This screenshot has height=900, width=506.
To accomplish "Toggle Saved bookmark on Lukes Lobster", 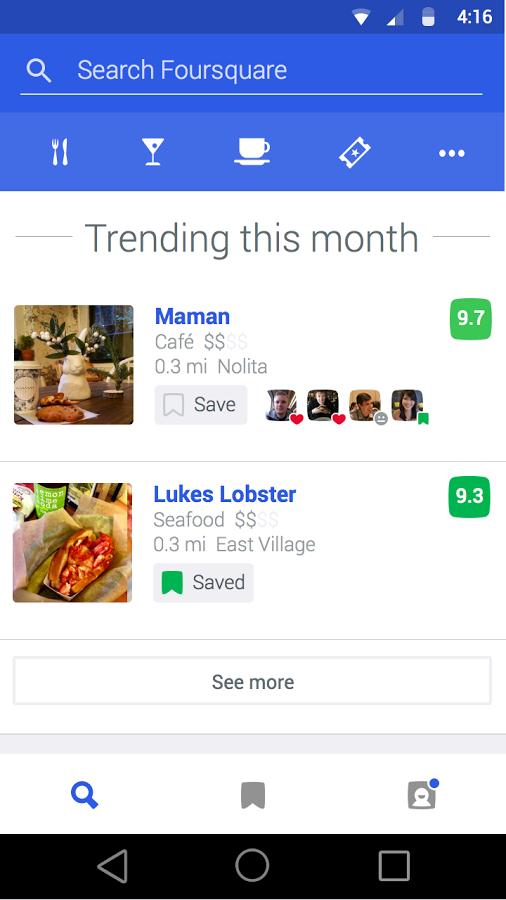I will point(204,583).
